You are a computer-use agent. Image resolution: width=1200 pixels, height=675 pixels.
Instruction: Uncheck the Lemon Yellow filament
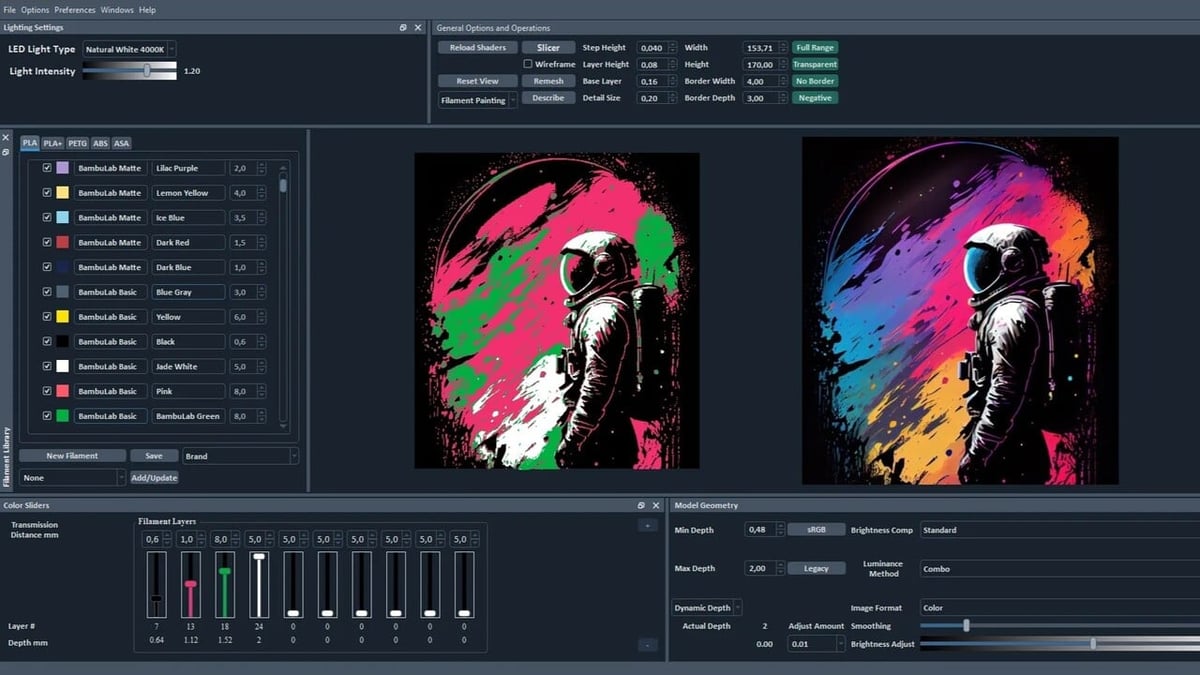(x=47, y=193)
